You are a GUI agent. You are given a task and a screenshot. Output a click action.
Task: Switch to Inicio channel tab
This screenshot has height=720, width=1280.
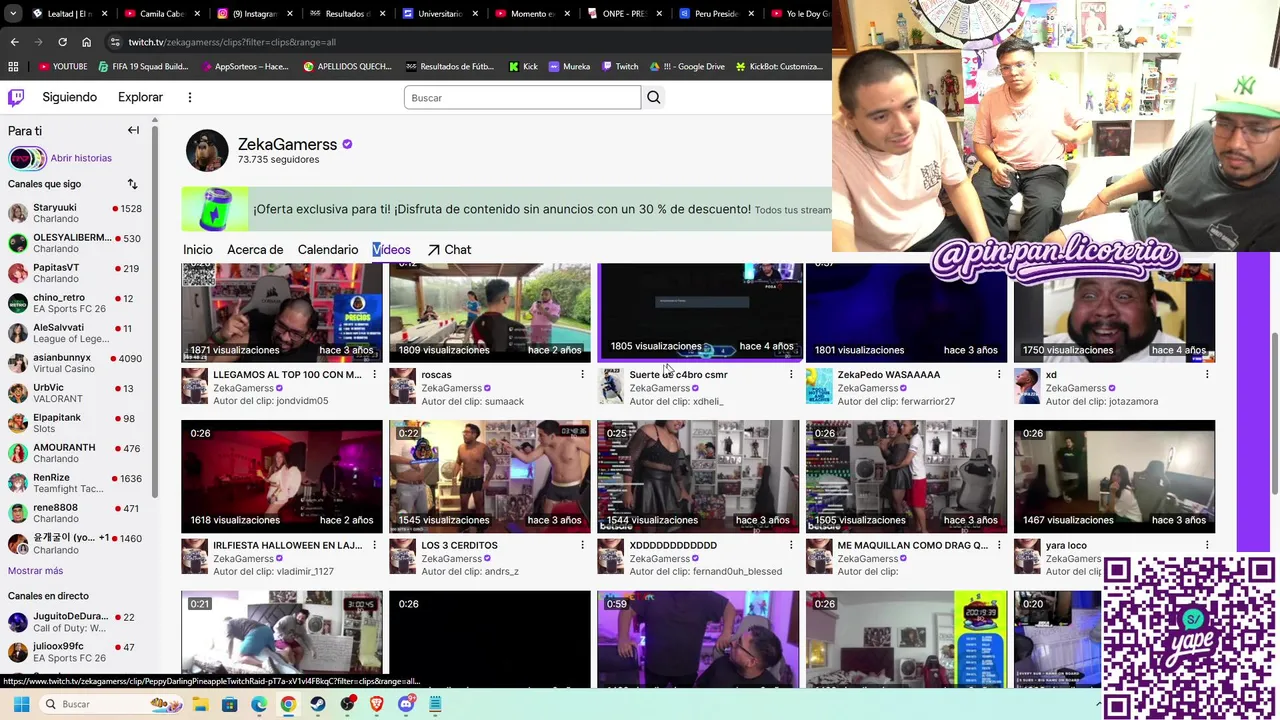click(x=198, y=250)
